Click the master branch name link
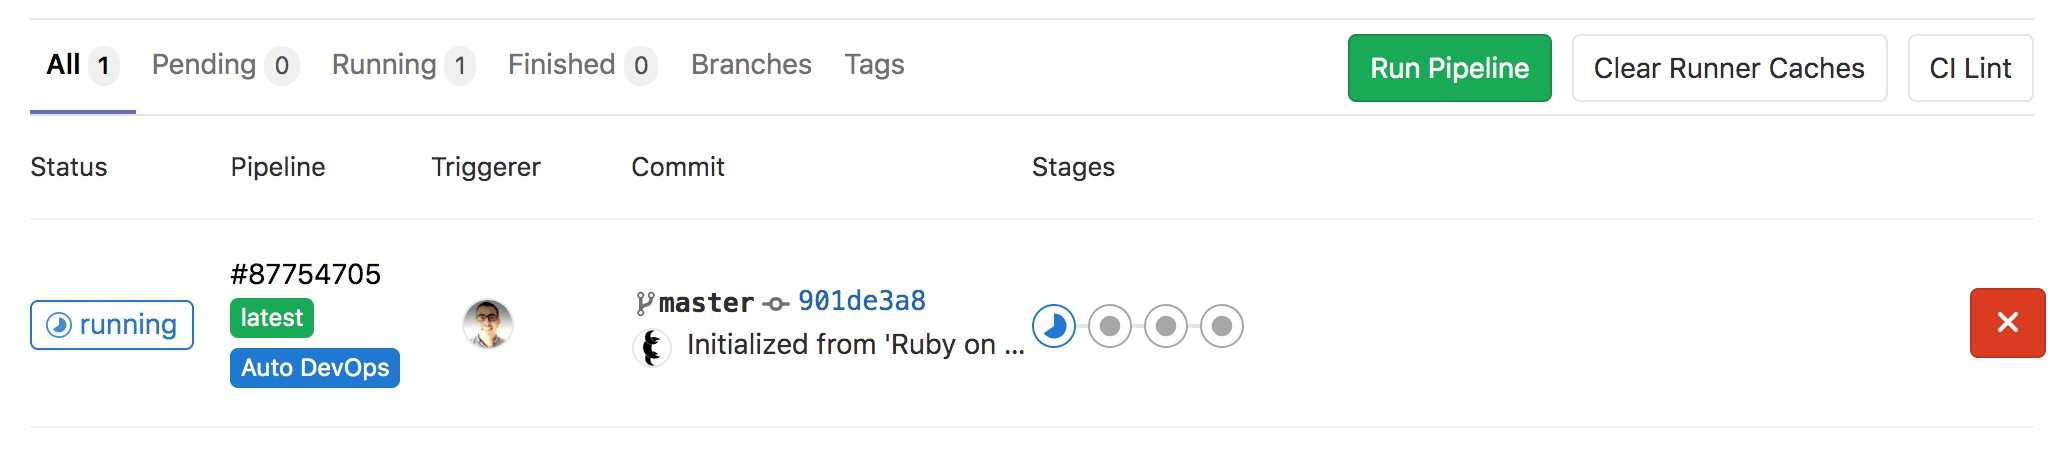2066x456 pixels. (706, 302)
